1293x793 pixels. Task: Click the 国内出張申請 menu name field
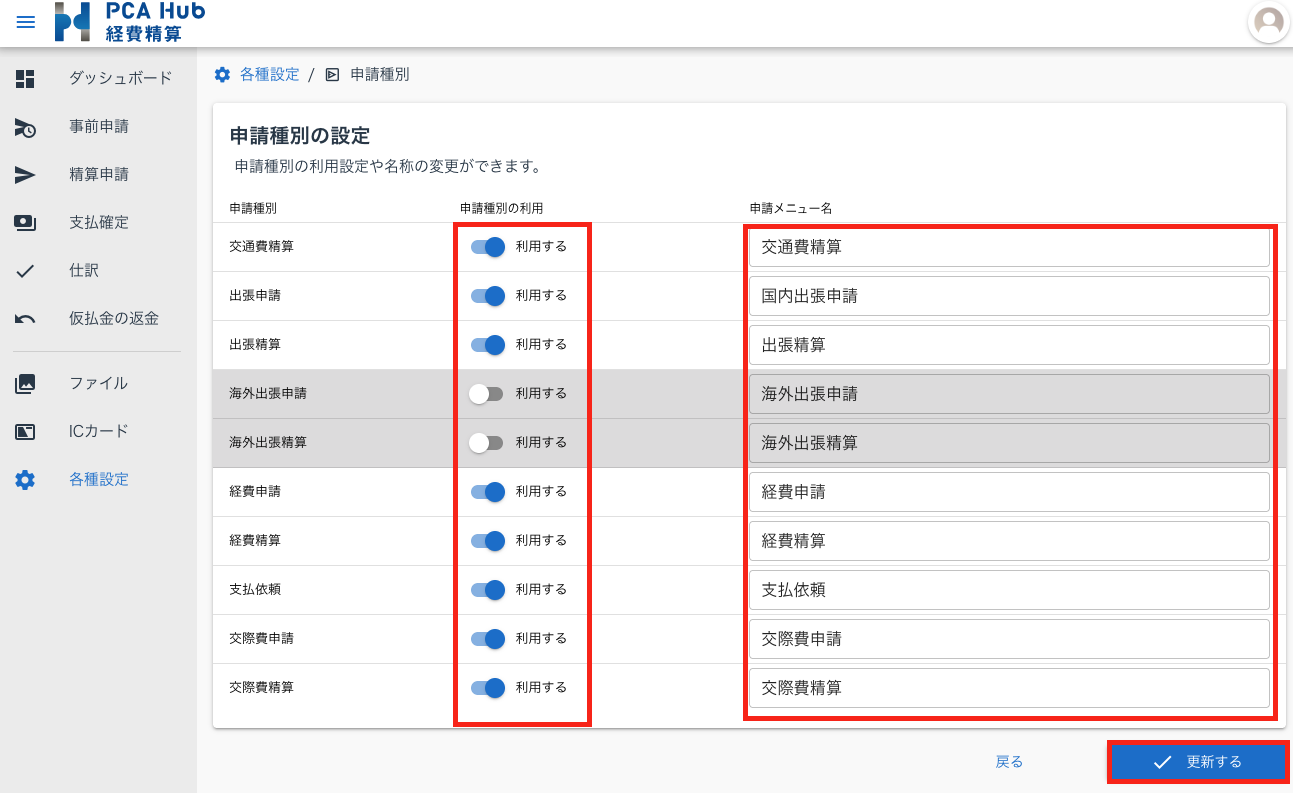click(1008, 296)
